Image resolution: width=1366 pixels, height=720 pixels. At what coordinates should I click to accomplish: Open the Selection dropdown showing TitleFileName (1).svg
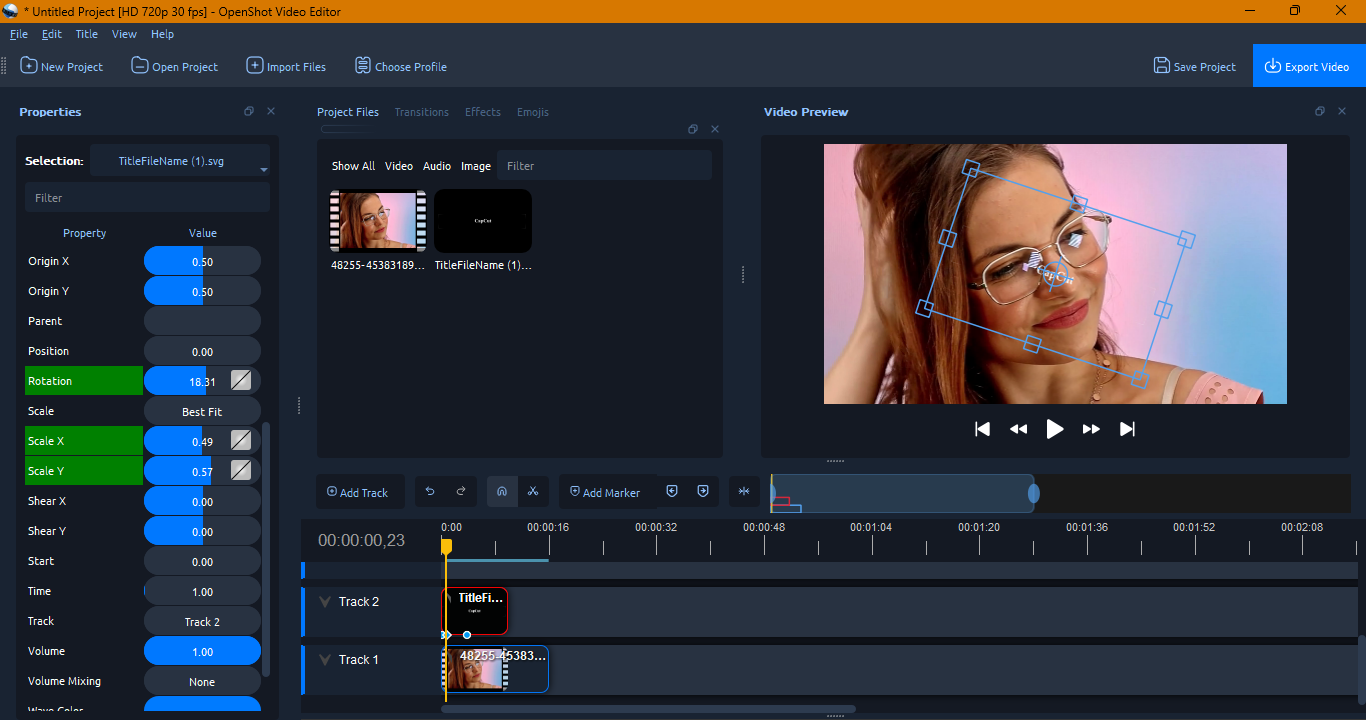[180, 159]
